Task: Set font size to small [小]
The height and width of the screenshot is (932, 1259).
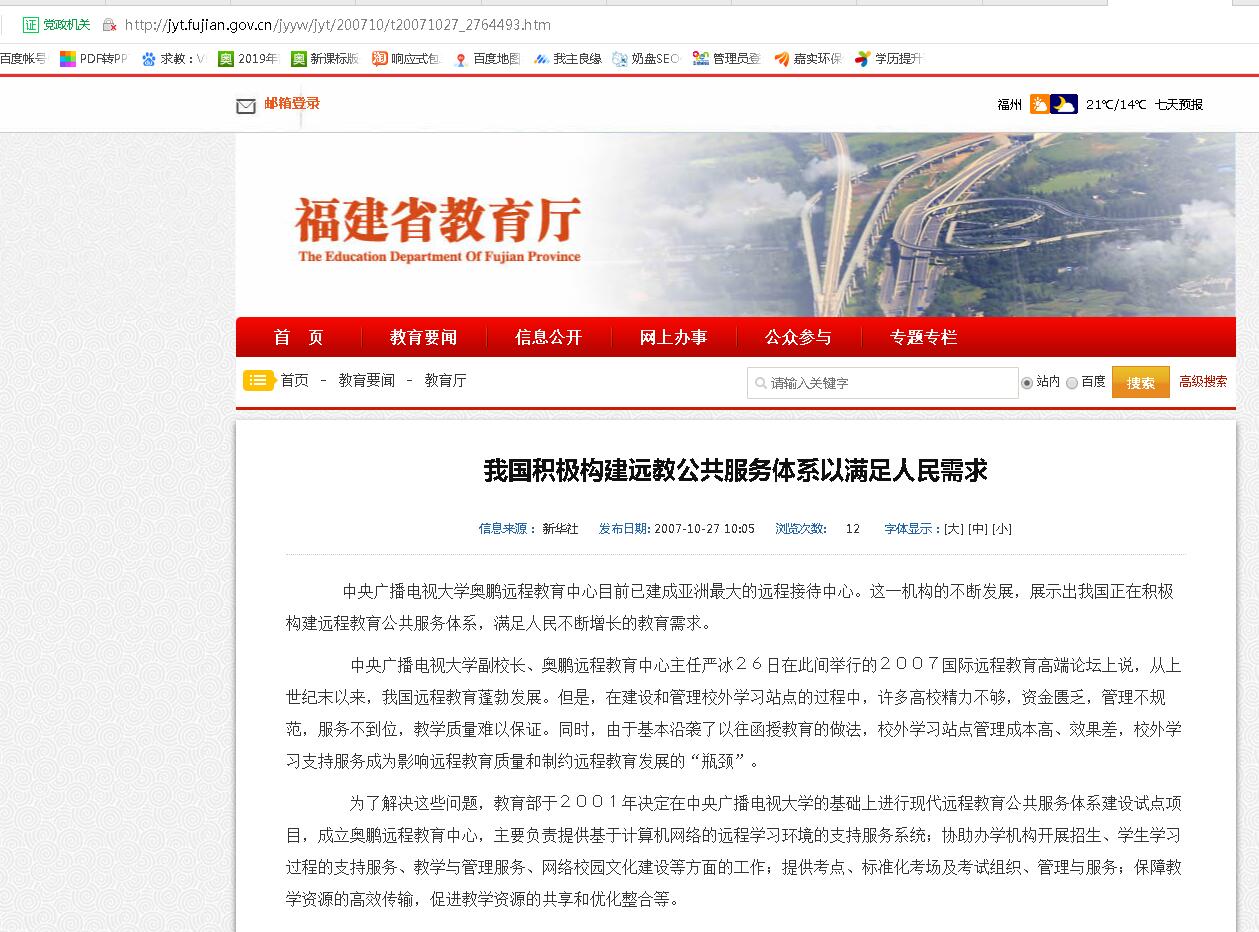Action: [x=1002, y=529]
